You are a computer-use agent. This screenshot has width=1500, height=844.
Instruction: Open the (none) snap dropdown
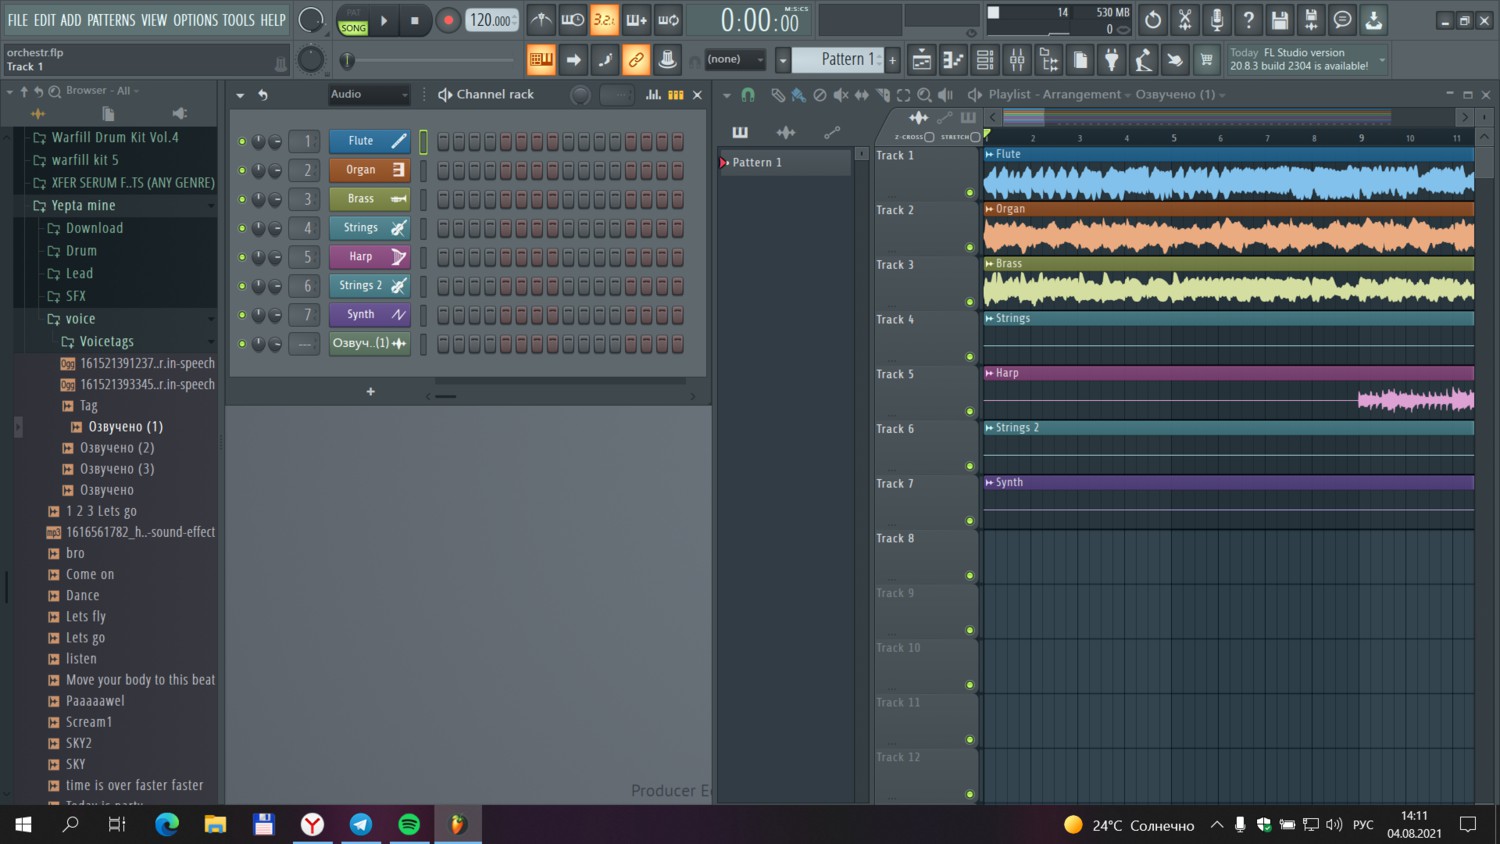[x=736, y=60]
